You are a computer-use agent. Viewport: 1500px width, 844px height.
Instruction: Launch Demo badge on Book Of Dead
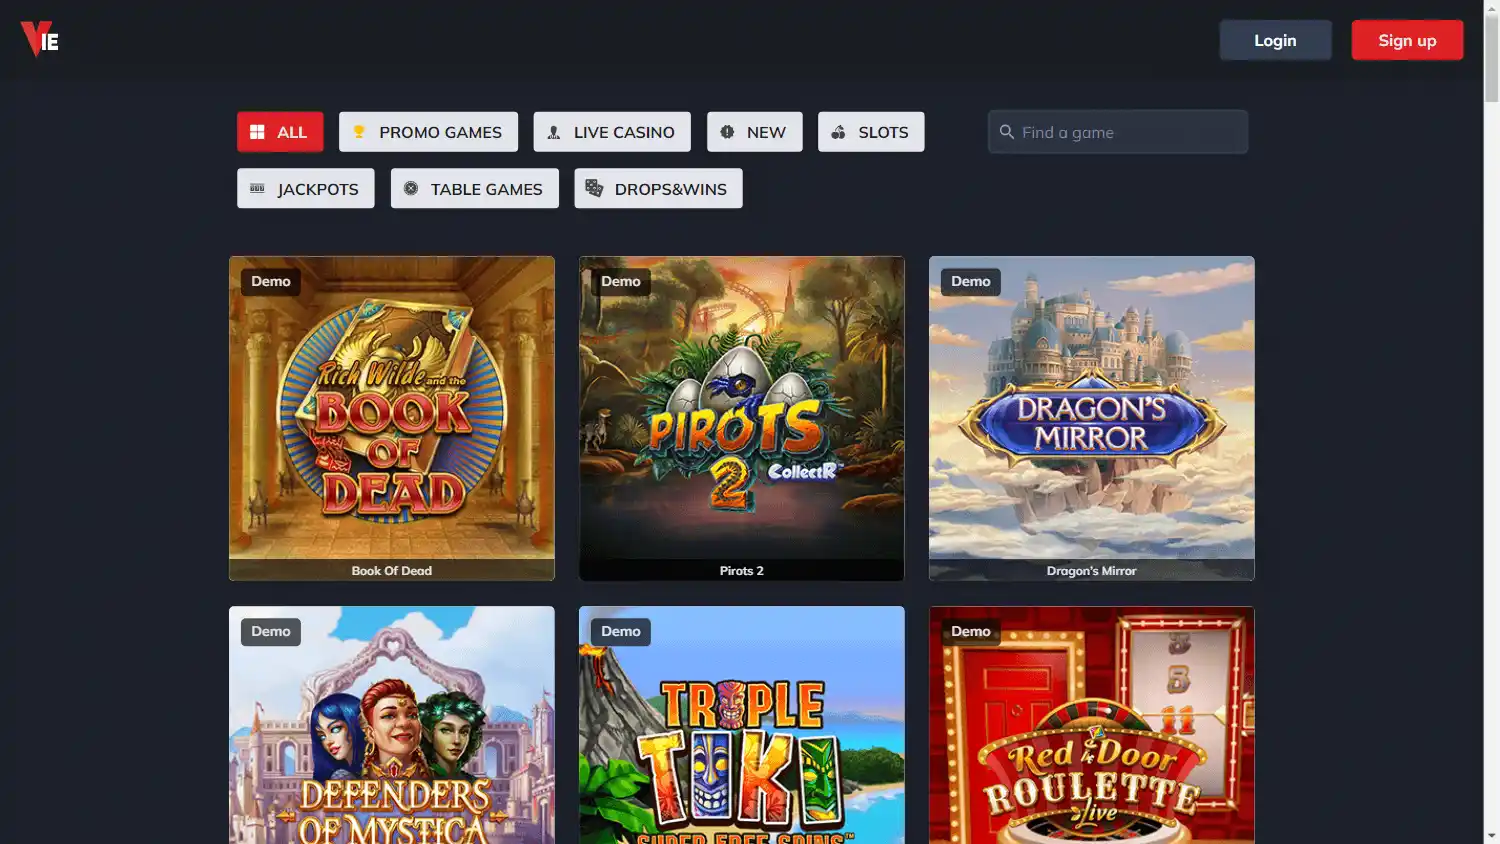(x=271, y=281)
